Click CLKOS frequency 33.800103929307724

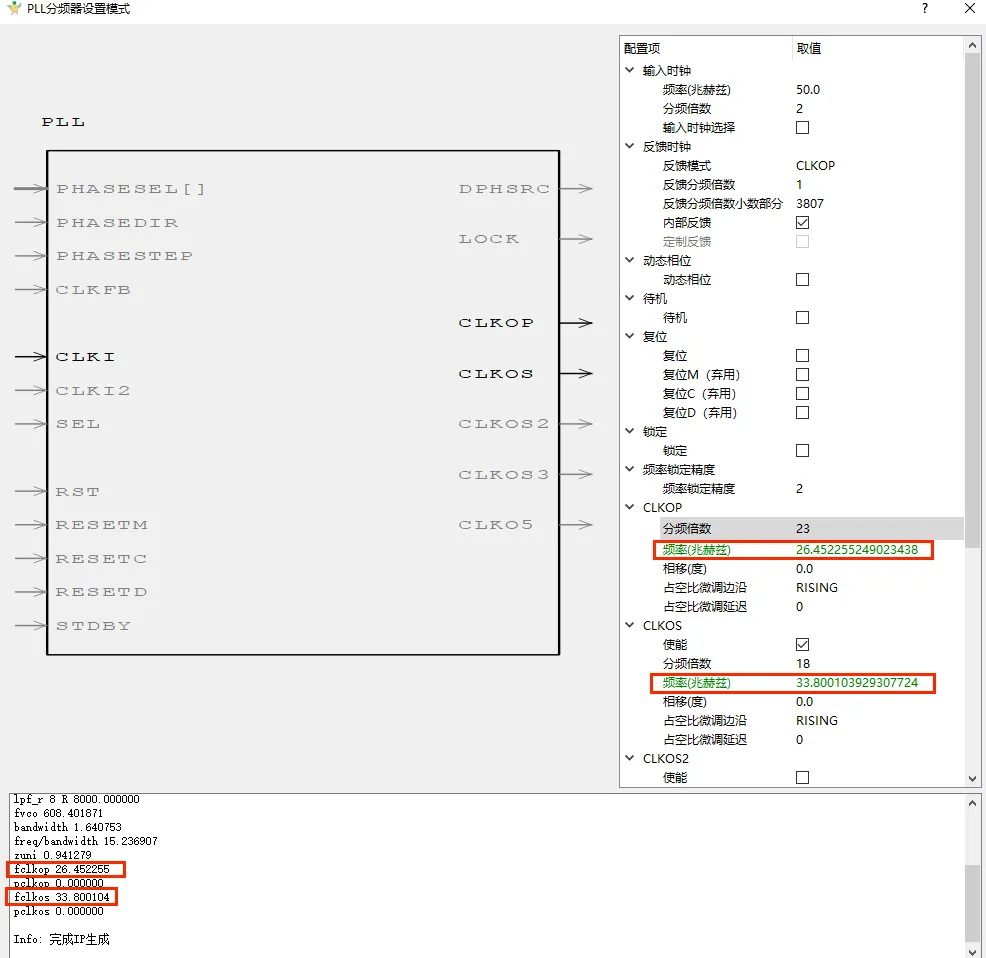tap(856, 682)
